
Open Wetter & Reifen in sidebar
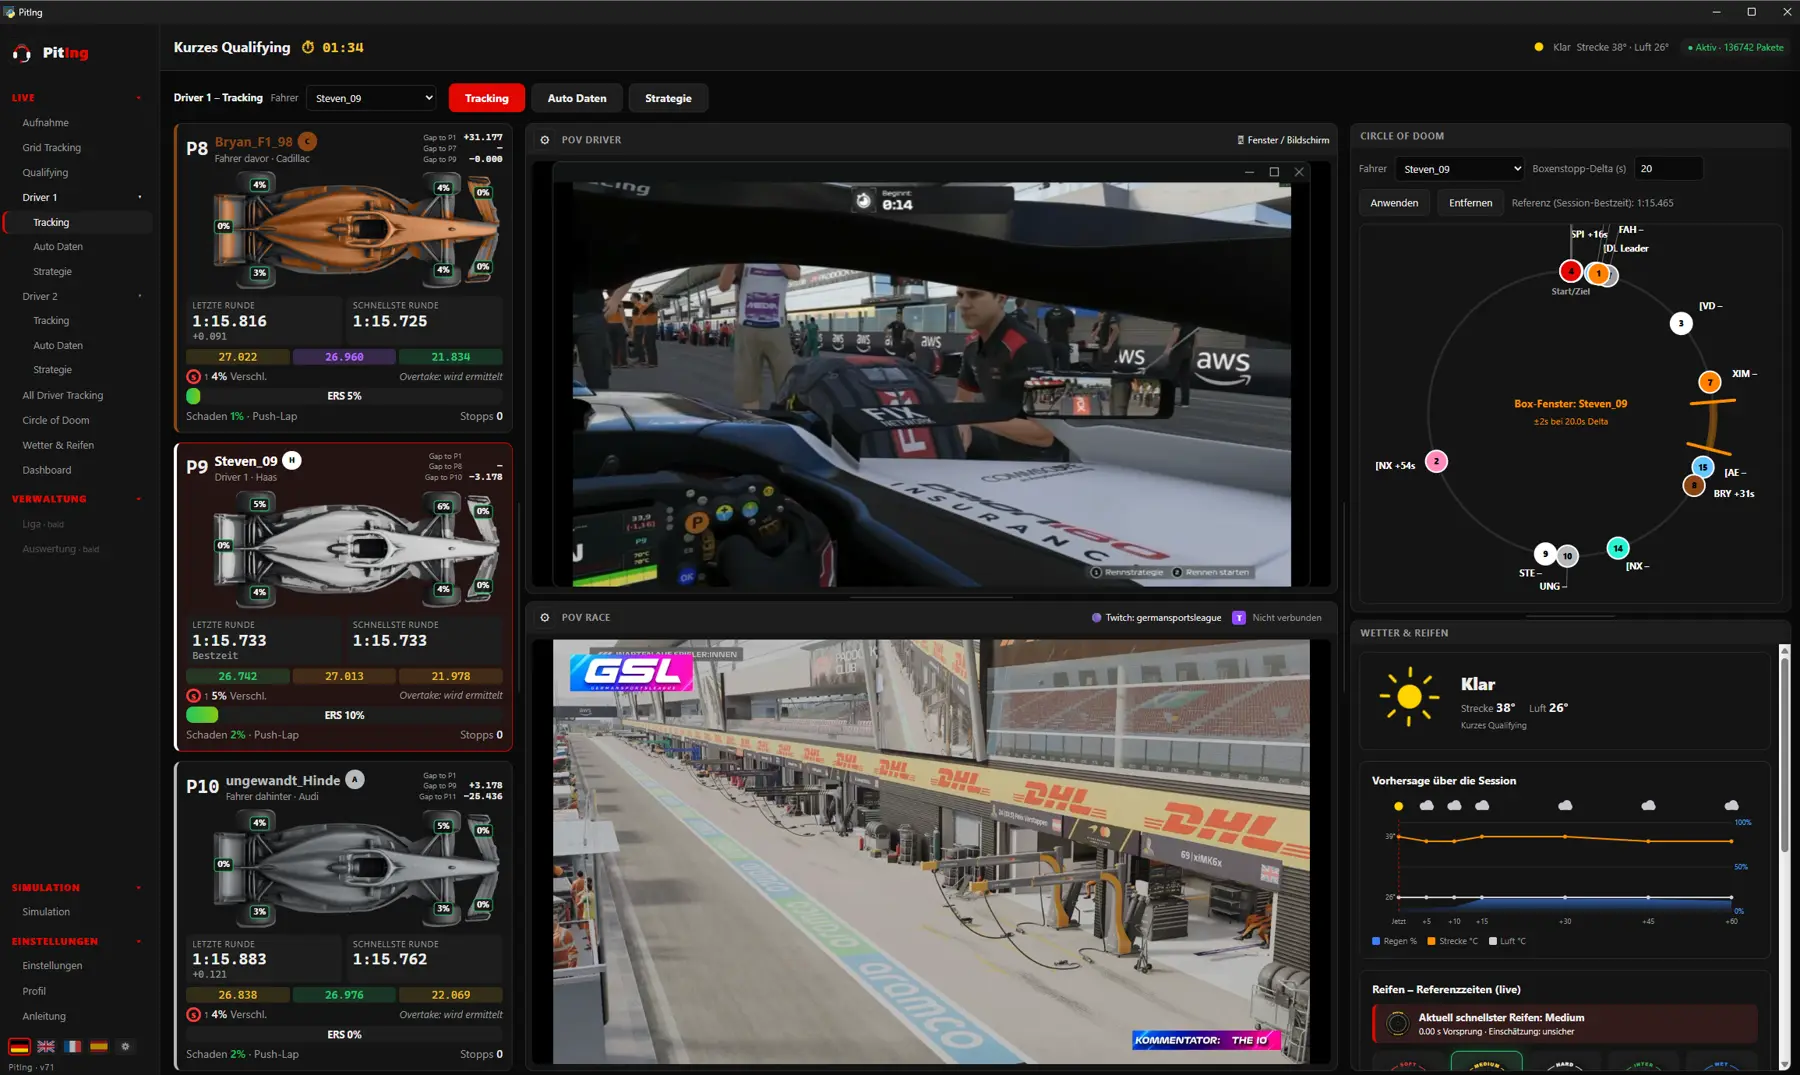pyautogui.click(x=58, y=445)
